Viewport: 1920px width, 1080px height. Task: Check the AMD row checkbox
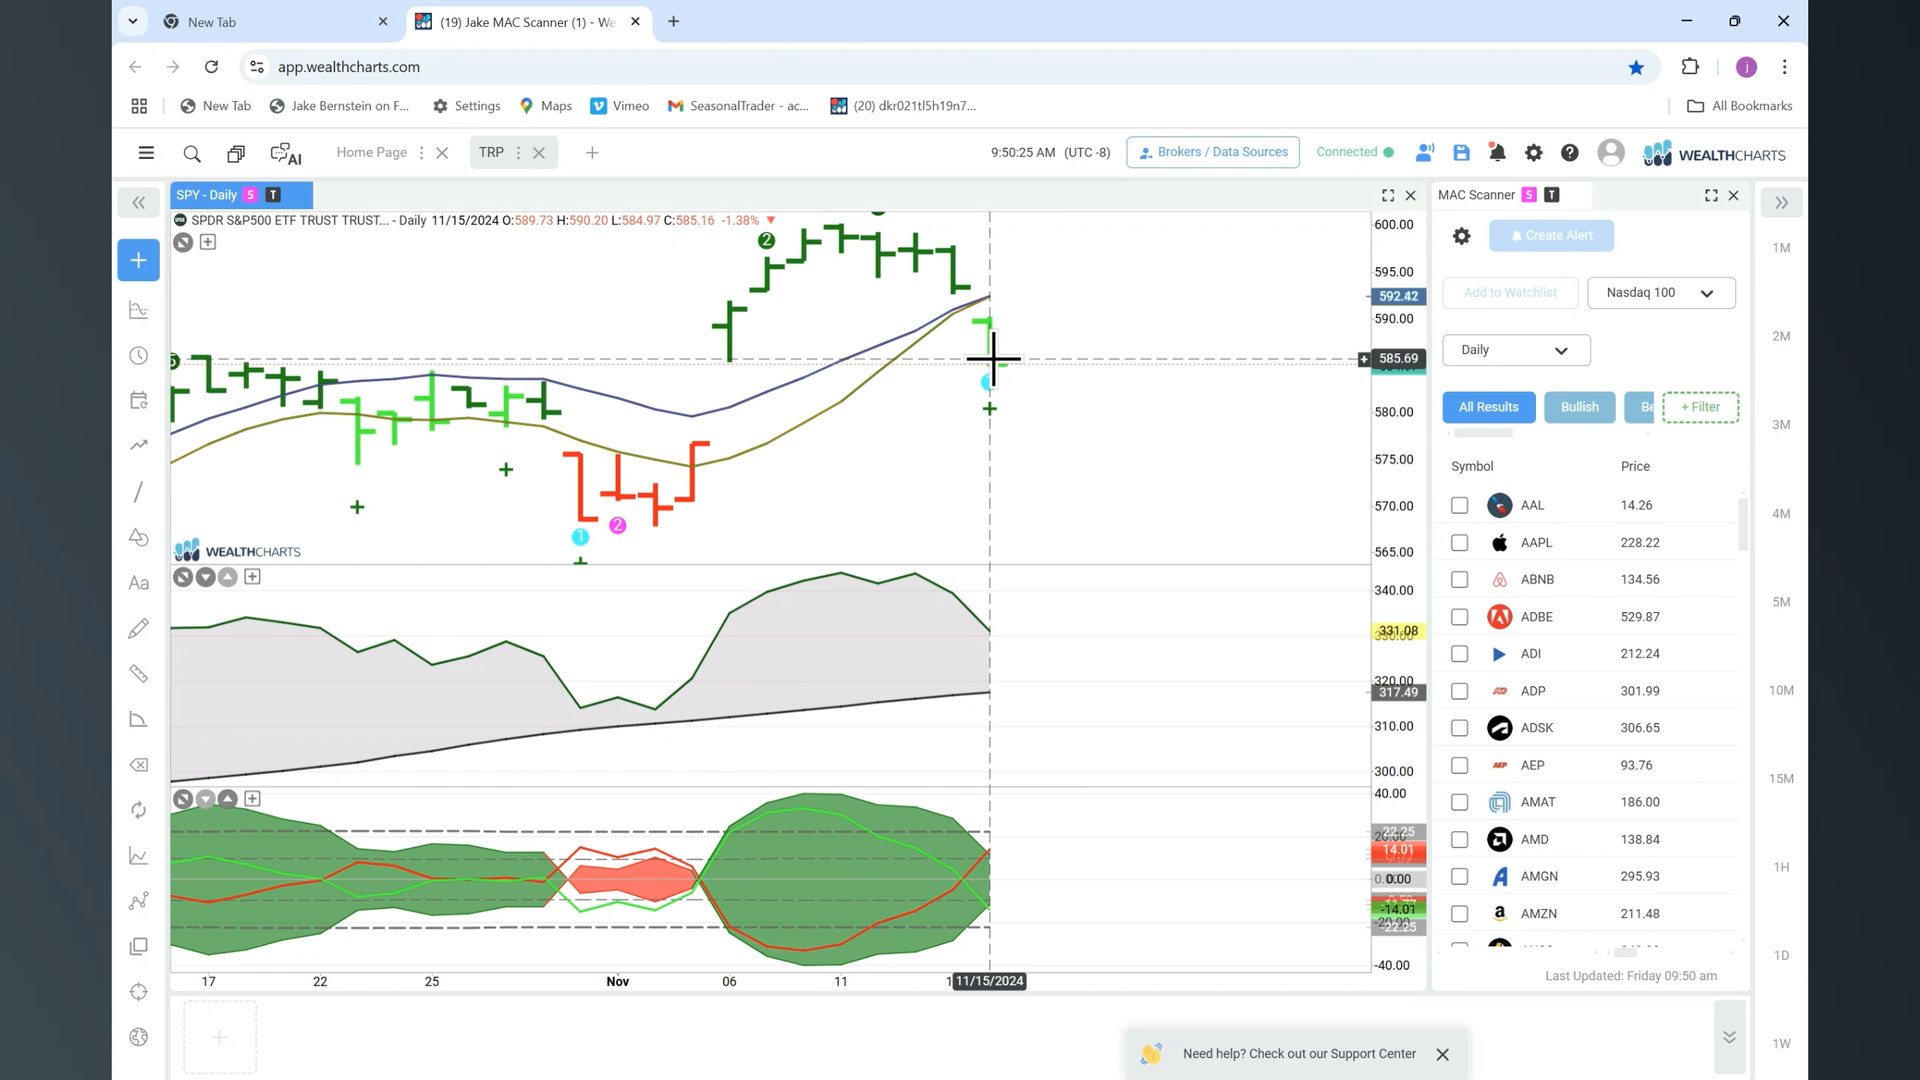click(x=1460, y=840)
